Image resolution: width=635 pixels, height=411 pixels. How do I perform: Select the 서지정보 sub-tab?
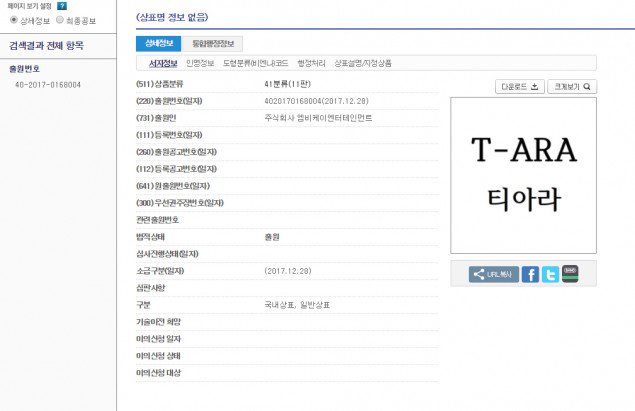(x=158, y=63)
